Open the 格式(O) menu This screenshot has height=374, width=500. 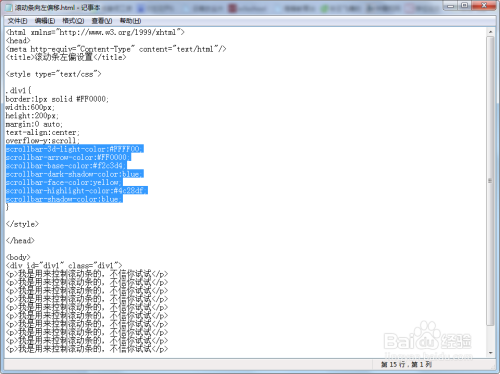click(73, 21)
